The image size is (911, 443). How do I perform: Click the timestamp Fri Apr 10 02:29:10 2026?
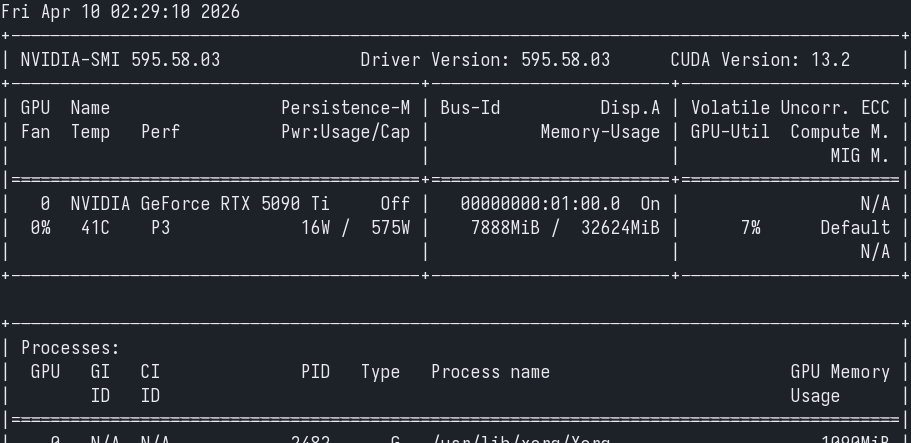[x=120, y=12]
